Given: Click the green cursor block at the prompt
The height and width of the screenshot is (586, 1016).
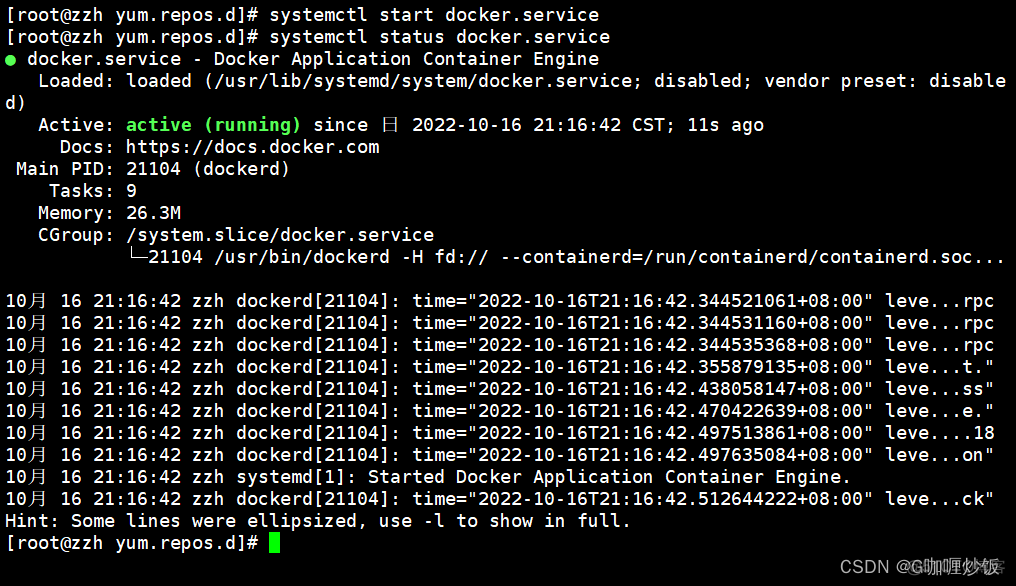Looking at the screenshot, I should point(275,543).
